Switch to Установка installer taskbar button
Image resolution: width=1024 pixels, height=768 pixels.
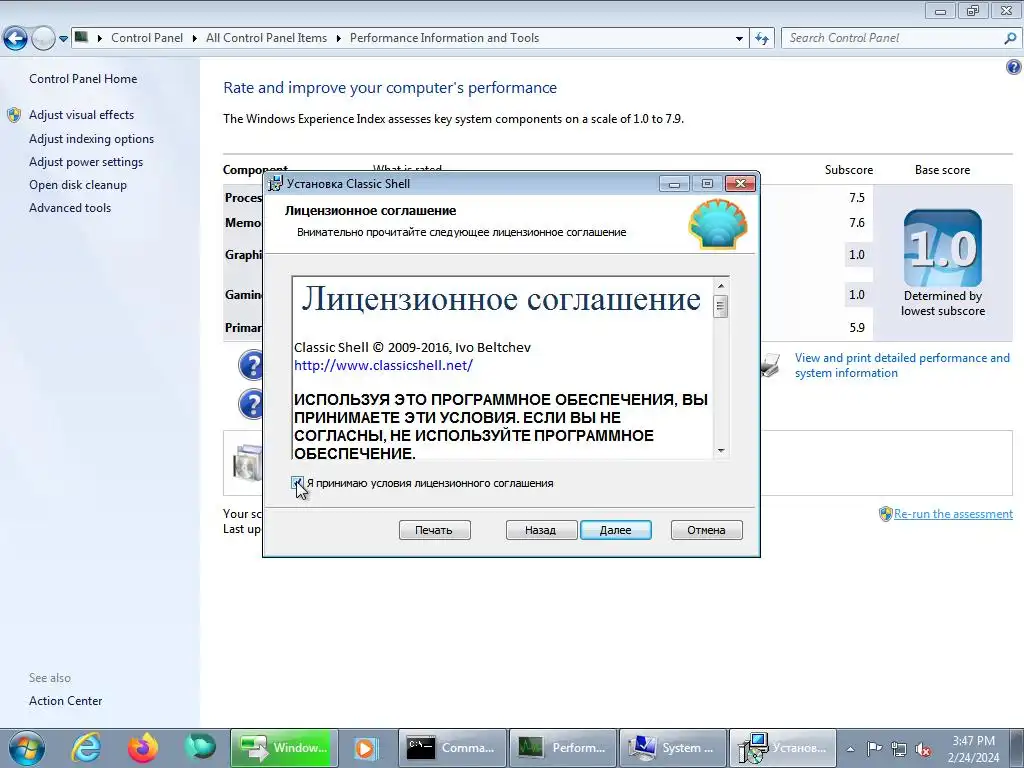pyautogui.click(x=782, y=748)
